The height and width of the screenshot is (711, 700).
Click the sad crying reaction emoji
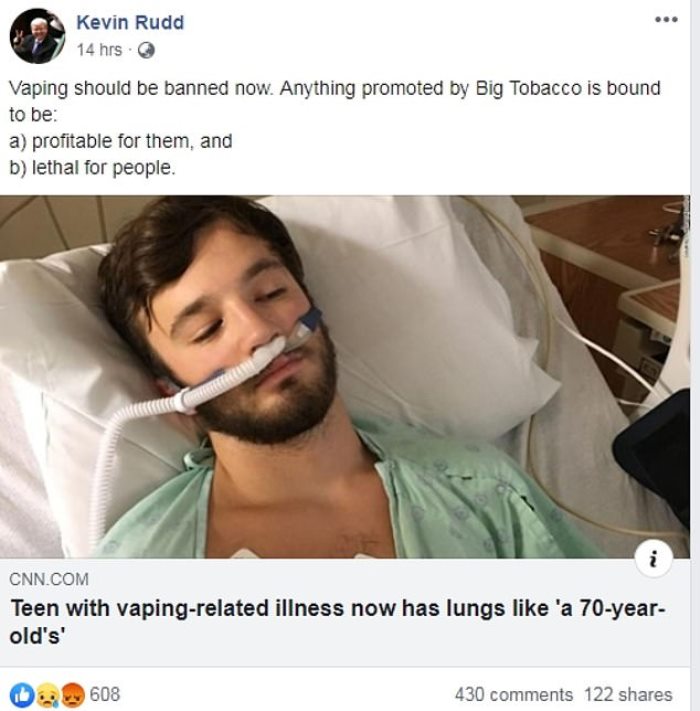(x=46, y=694)
